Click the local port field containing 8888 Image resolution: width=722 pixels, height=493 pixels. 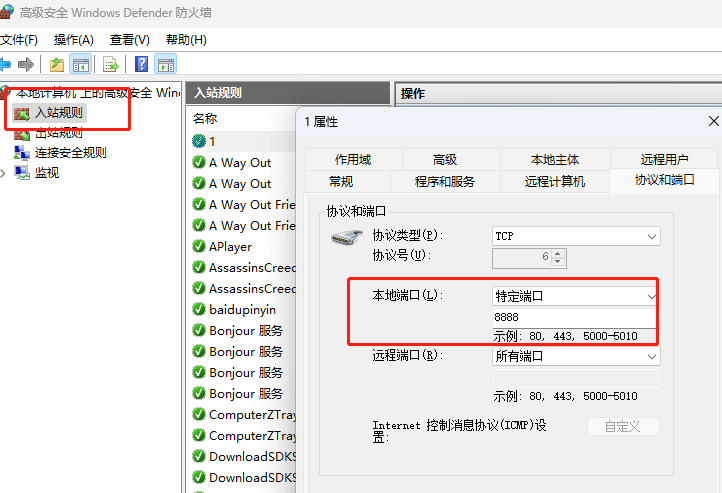coord(575,317)
